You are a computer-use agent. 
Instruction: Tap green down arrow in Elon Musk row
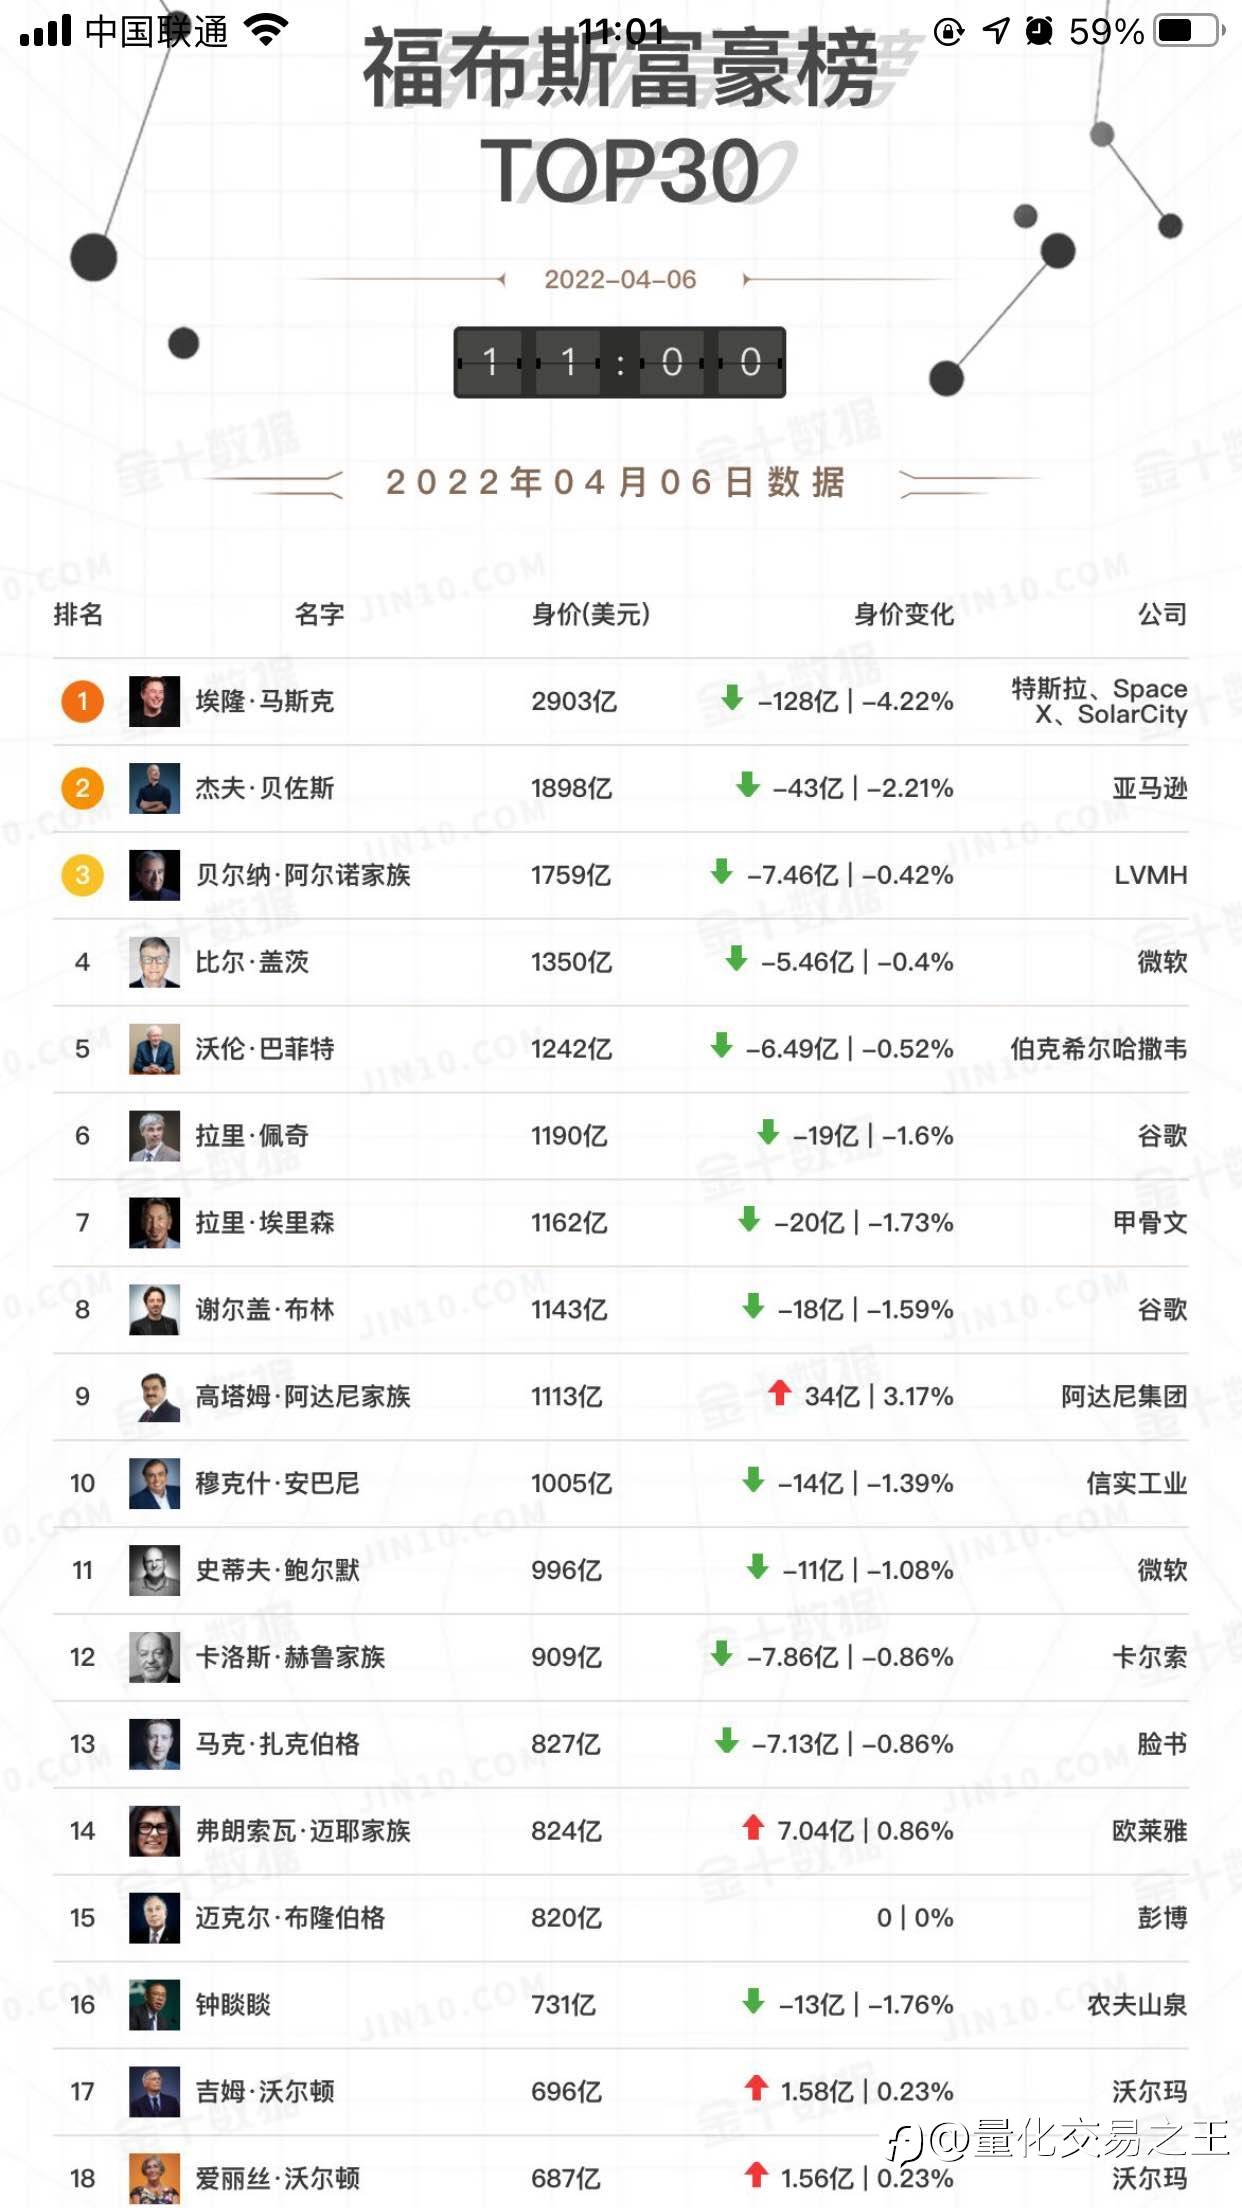point(732,698)
